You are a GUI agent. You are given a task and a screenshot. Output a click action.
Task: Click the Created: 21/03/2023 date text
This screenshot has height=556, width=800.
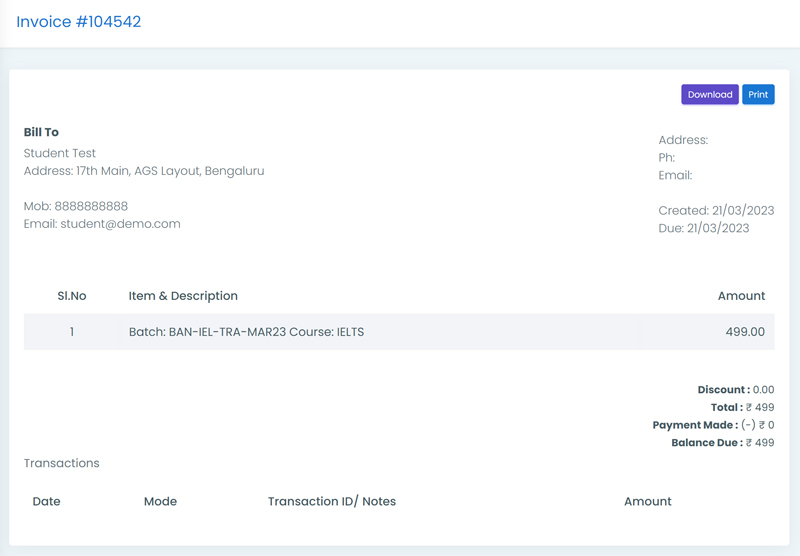(716, 211)
